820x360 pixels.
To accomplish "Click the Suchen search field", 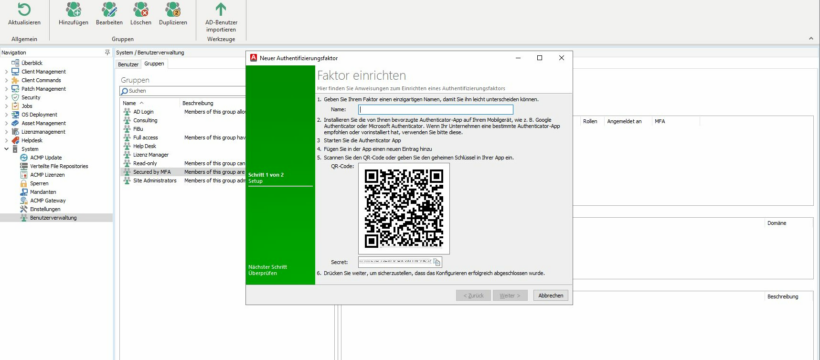I will coord(183,91).
